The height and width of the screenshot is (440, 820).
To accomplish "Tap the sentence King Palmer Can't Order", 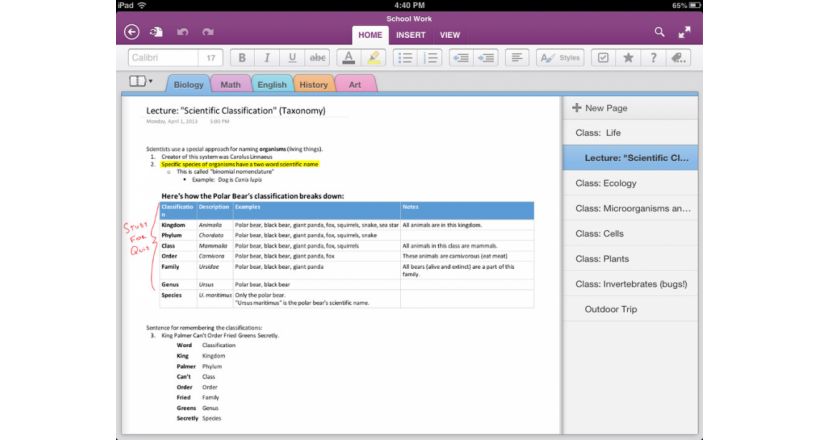I will [220, 335].
